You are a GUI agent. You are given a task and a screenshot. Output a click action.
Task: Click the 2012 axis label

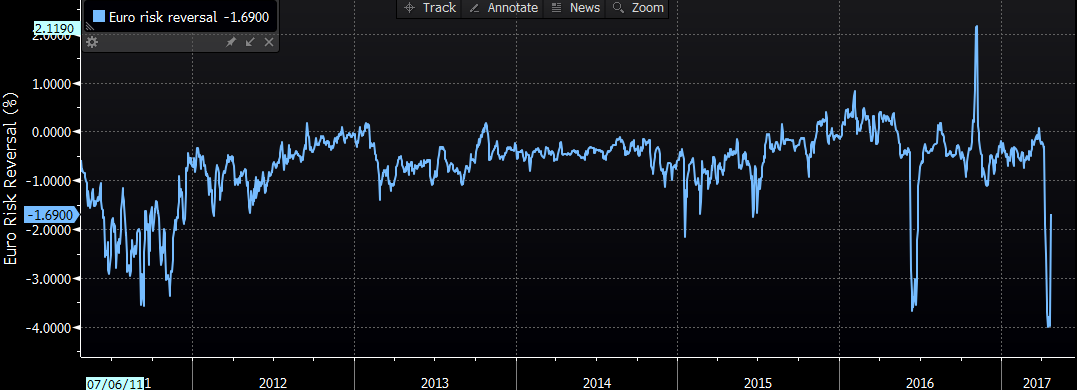tap(273, 383)
